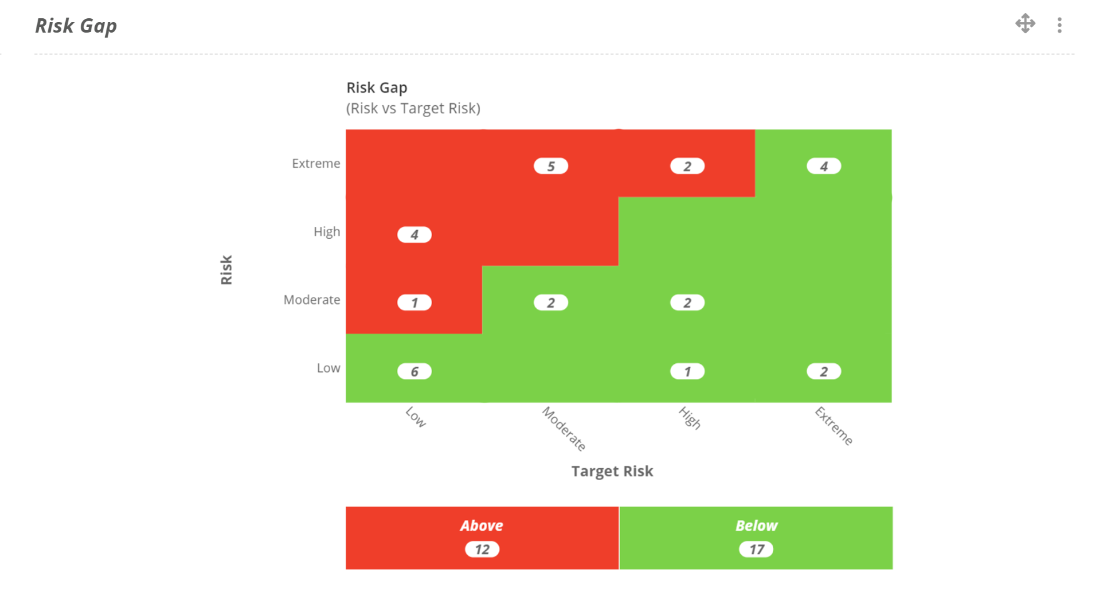Select the bubble showing 2 in Low Extreme cell
Screen dimensions: 1093x589
(823, 370)
